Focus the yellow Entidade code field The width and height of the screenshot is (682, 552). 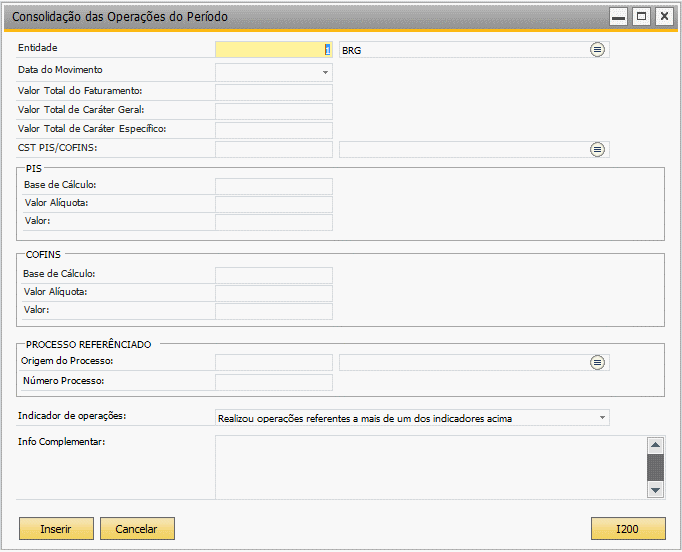pyautogui.click(x=274, y=50)
